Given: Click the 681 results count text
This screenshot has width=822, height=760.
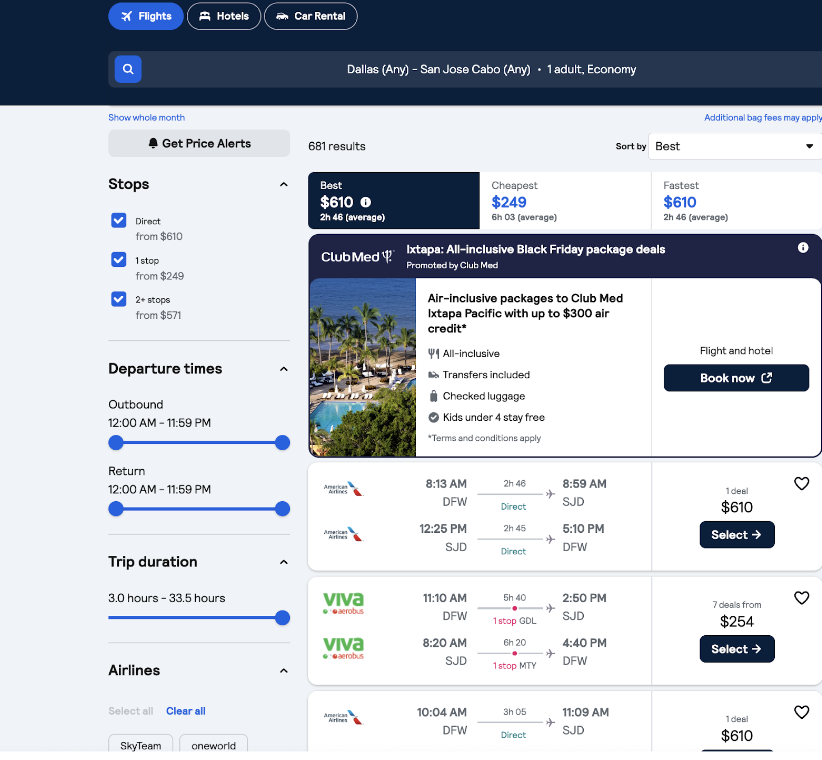Looking at the screenshot, I should [x=337, y=146].
